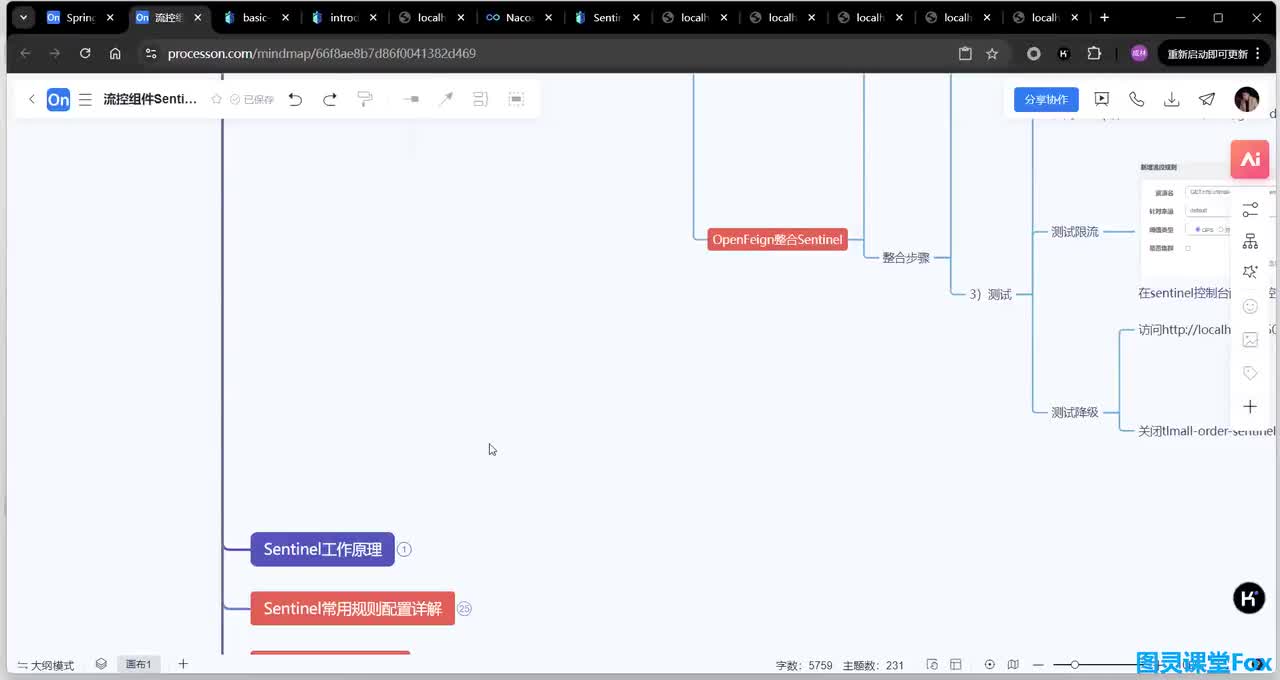
Task: Switch to the Spring browser tab
Action: click(80, 18)
